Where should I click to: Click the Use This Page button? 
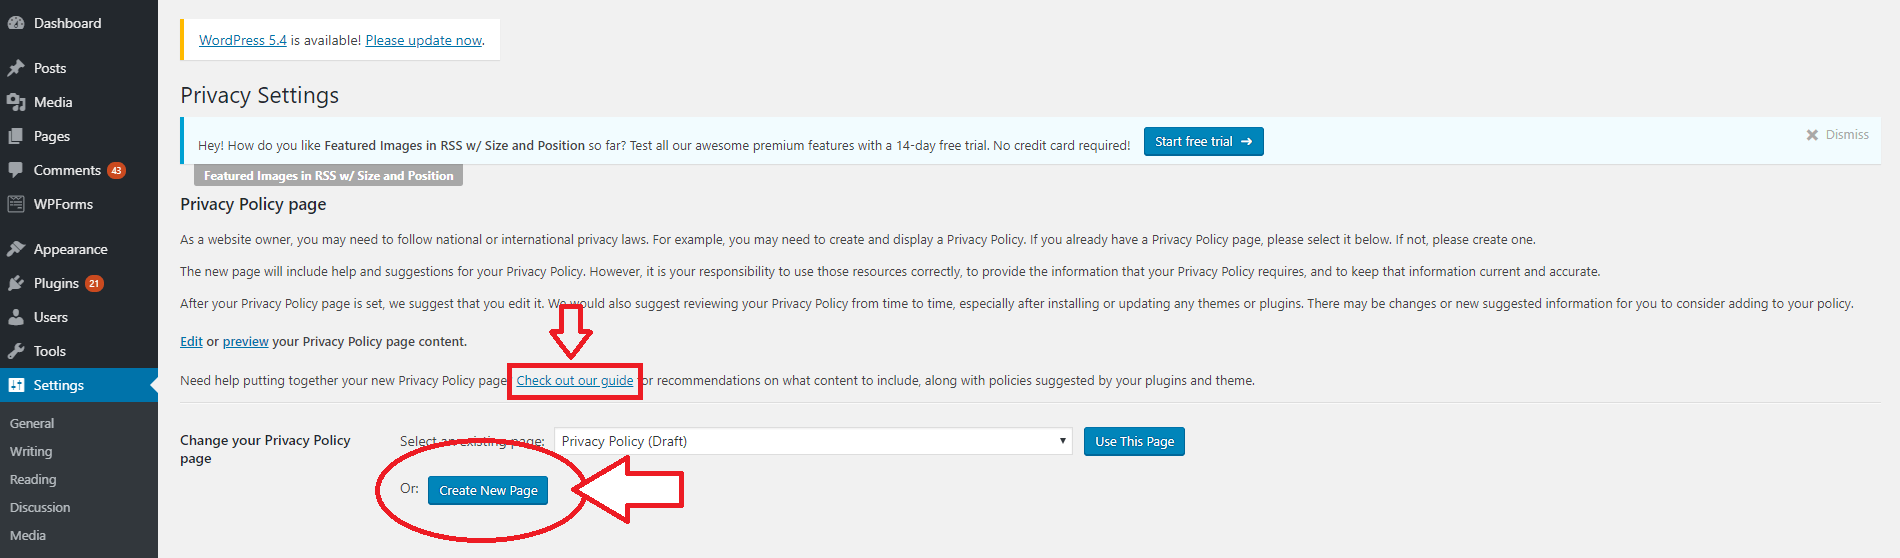click(x=1134, y=441)
